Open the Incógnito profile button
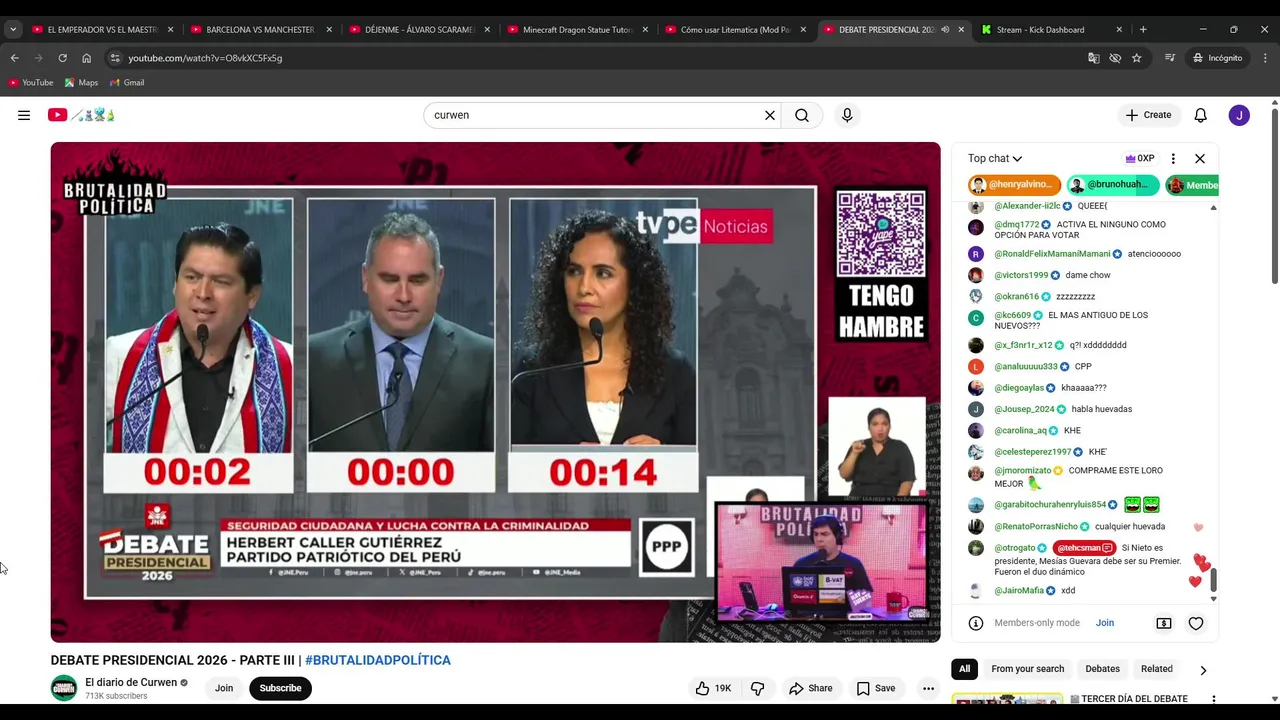The width and height of the screenshot is (1280, 720). tap(1217, 58)
